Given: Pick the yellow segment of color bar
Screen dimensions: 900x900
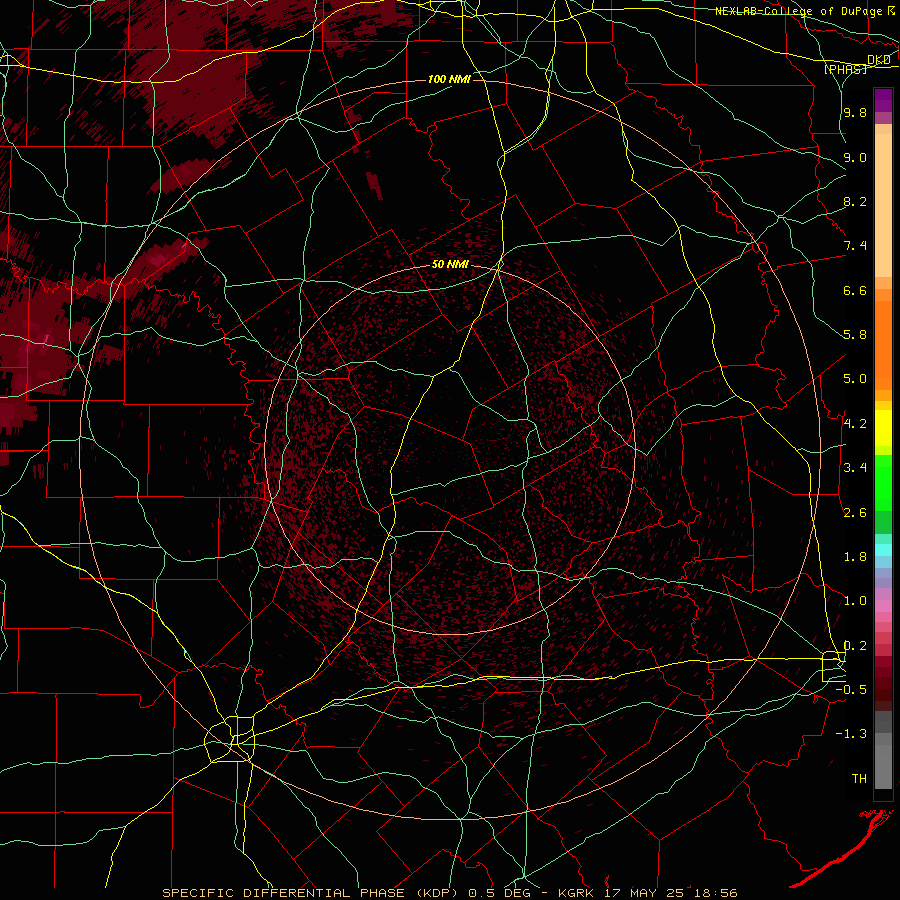Looking at the screenshot, I should [x=883, y=428].
